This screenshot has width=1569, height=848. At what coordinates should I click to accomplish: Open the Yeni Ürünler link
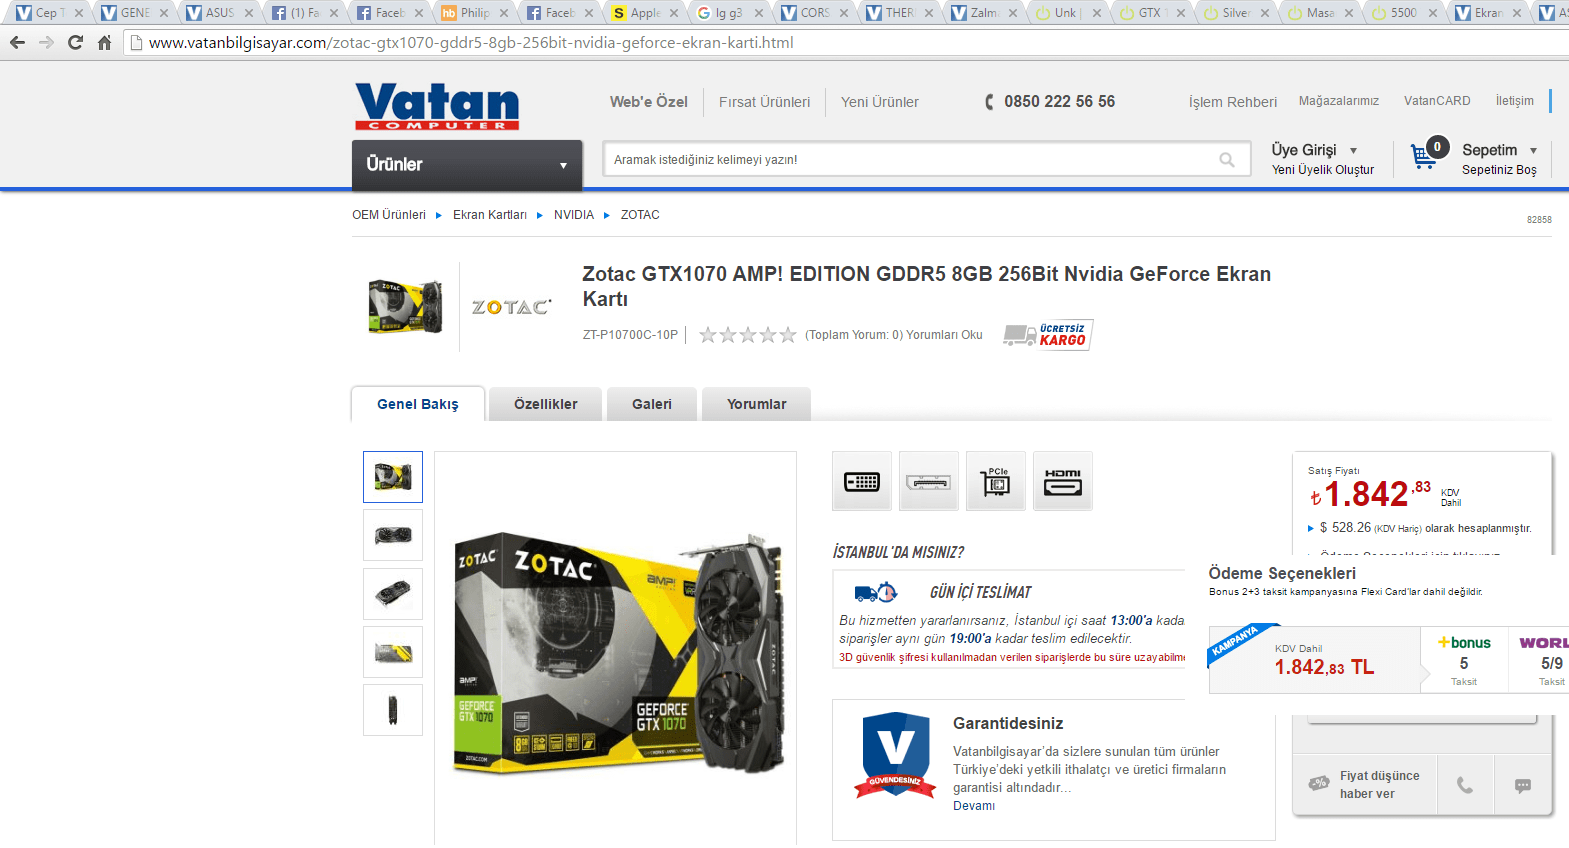[x=880, y=102]
